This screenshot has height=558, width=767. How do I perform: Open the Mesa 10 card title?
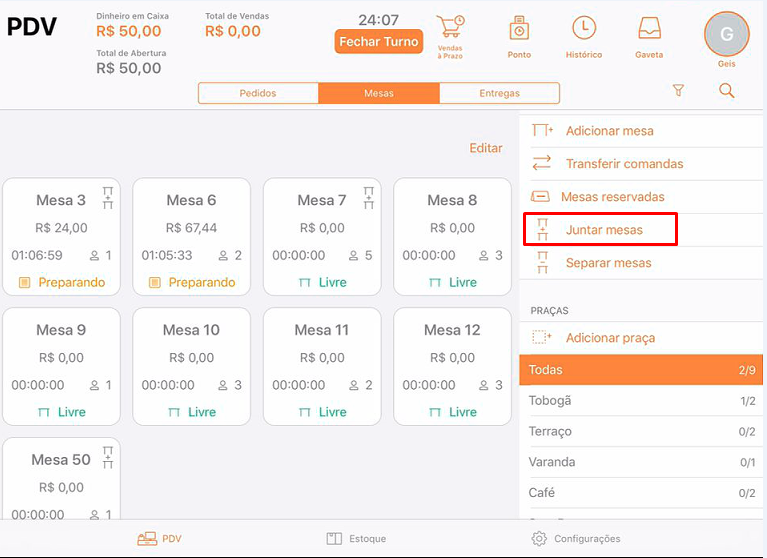[191, 330]
